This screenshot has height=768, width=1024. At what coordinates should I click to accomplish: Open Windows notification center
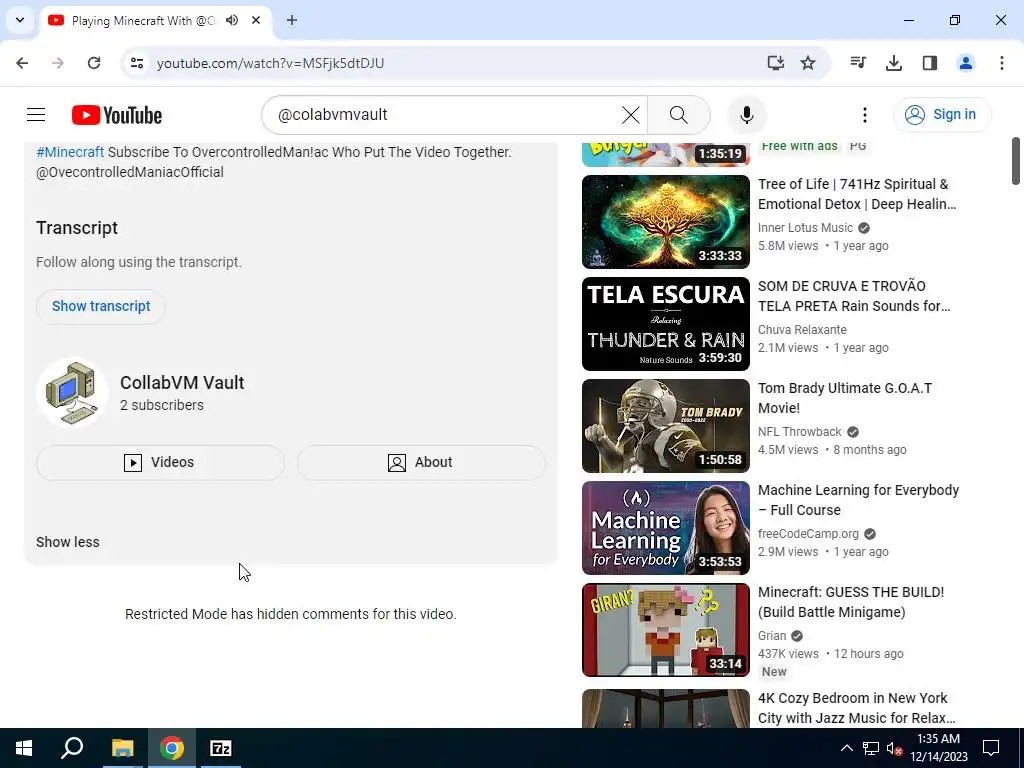click(x=991, y=748)
